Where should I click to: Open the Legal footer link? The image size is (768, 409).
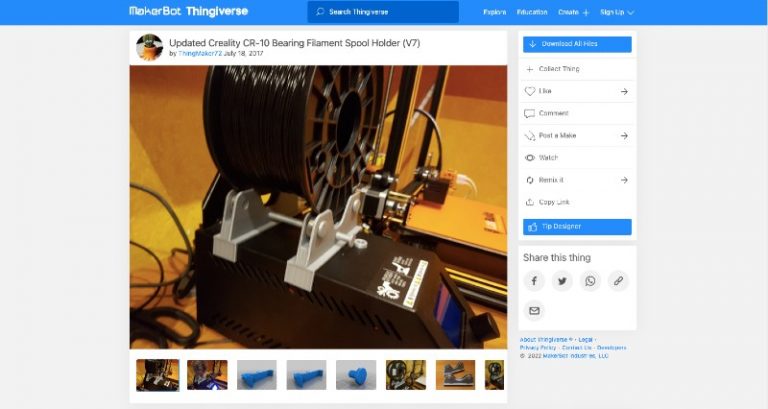[585, 339]
